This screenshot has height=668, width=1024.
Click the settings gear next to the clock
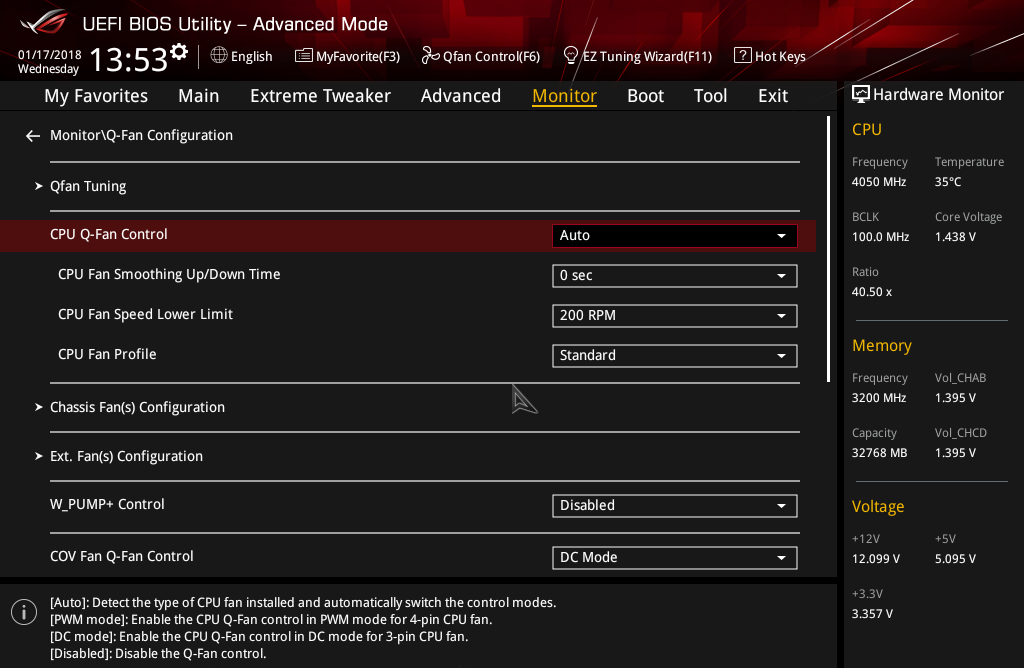pos(179,52)
